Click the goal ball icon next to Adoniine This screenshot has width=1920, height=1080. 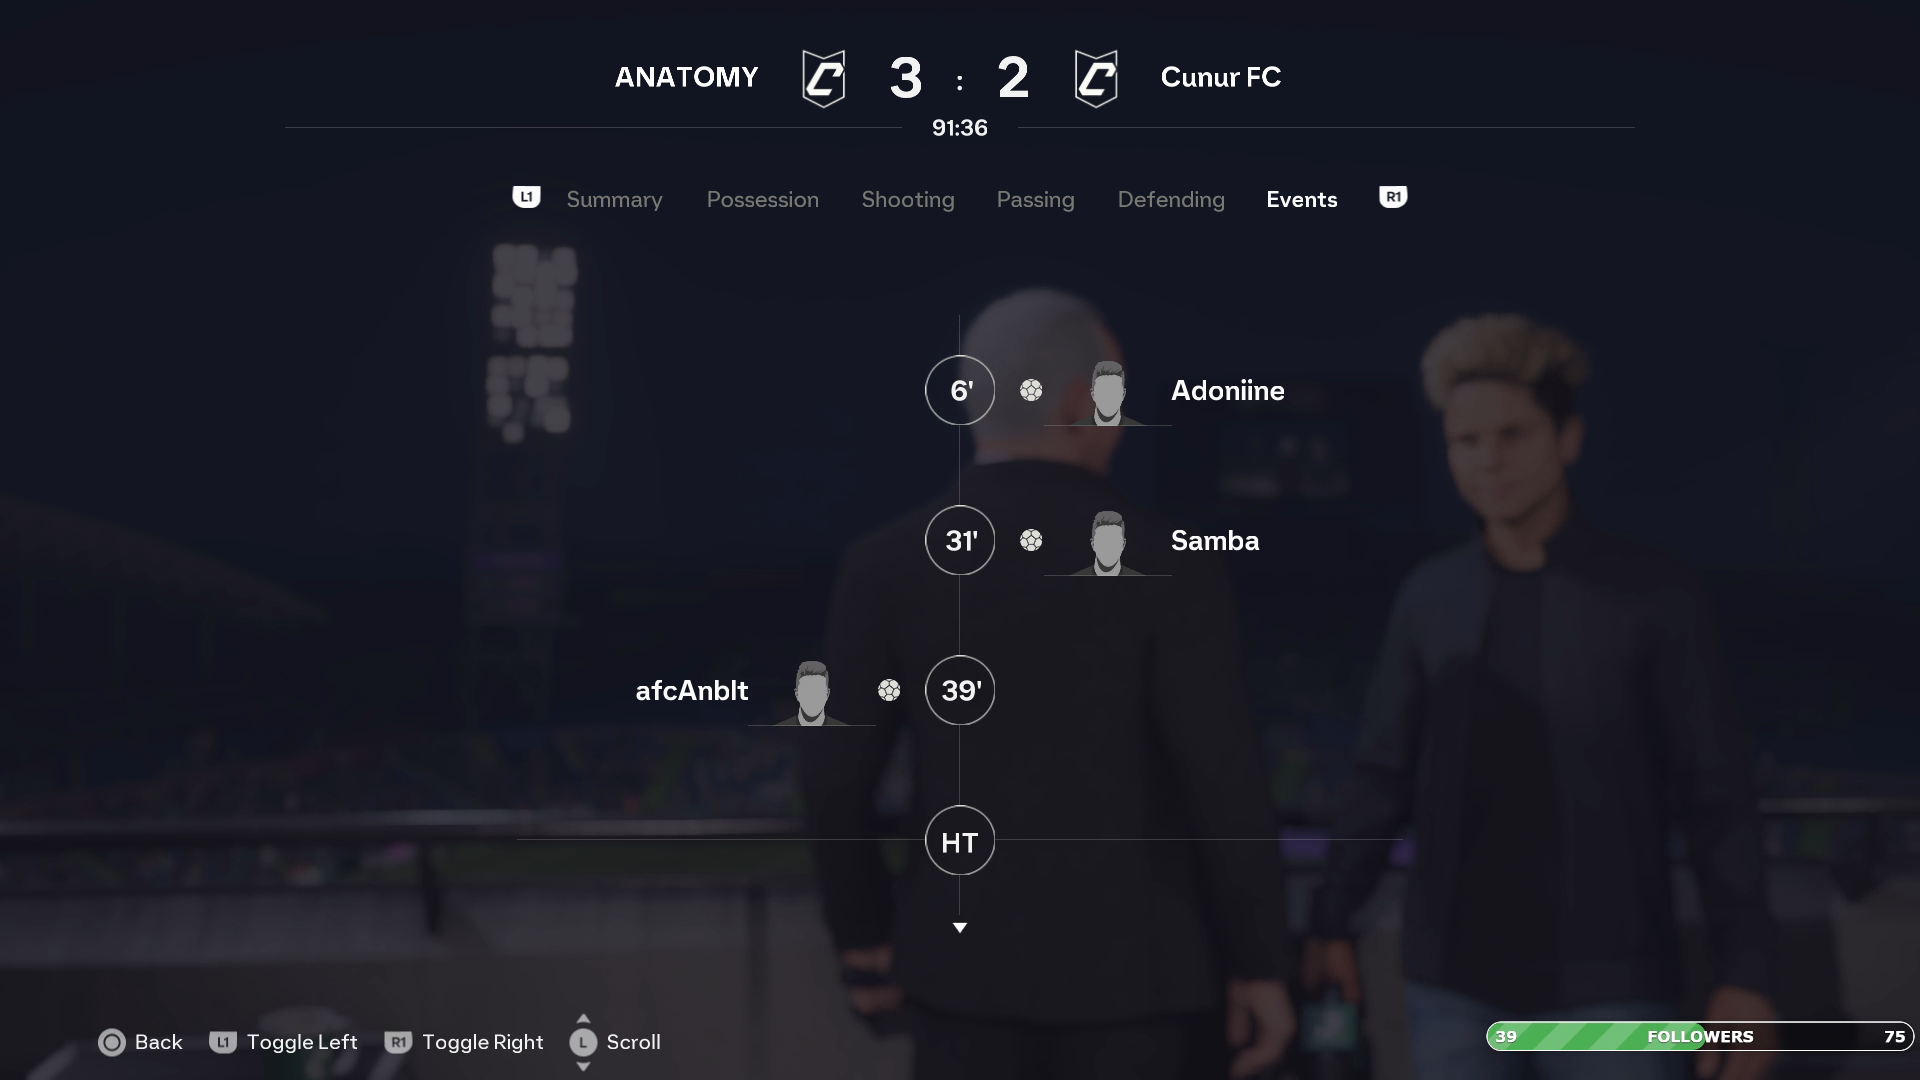[x=1031, y=390]
